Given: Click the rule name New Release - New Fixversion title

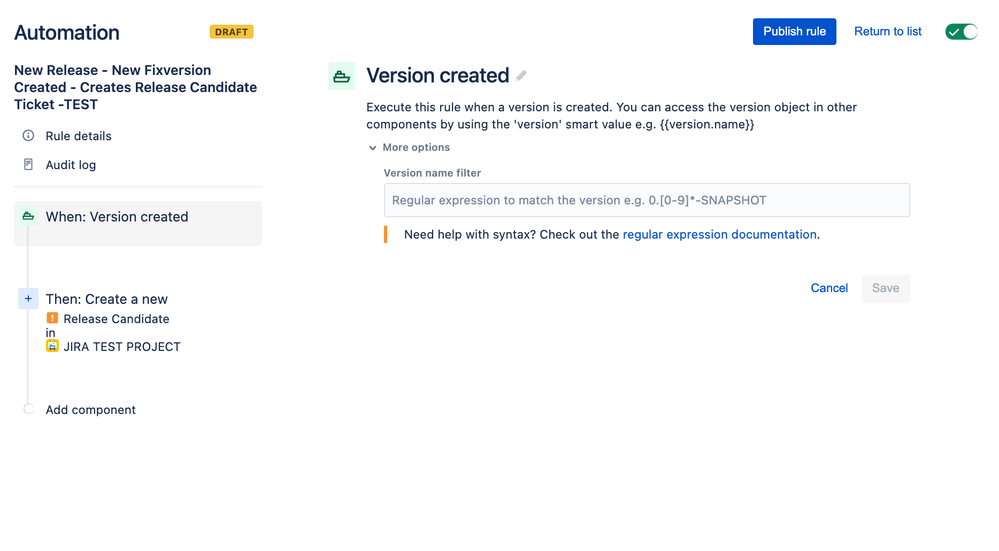Looking at the screenshot, I should pyautogui.click(x=136, y=87).
